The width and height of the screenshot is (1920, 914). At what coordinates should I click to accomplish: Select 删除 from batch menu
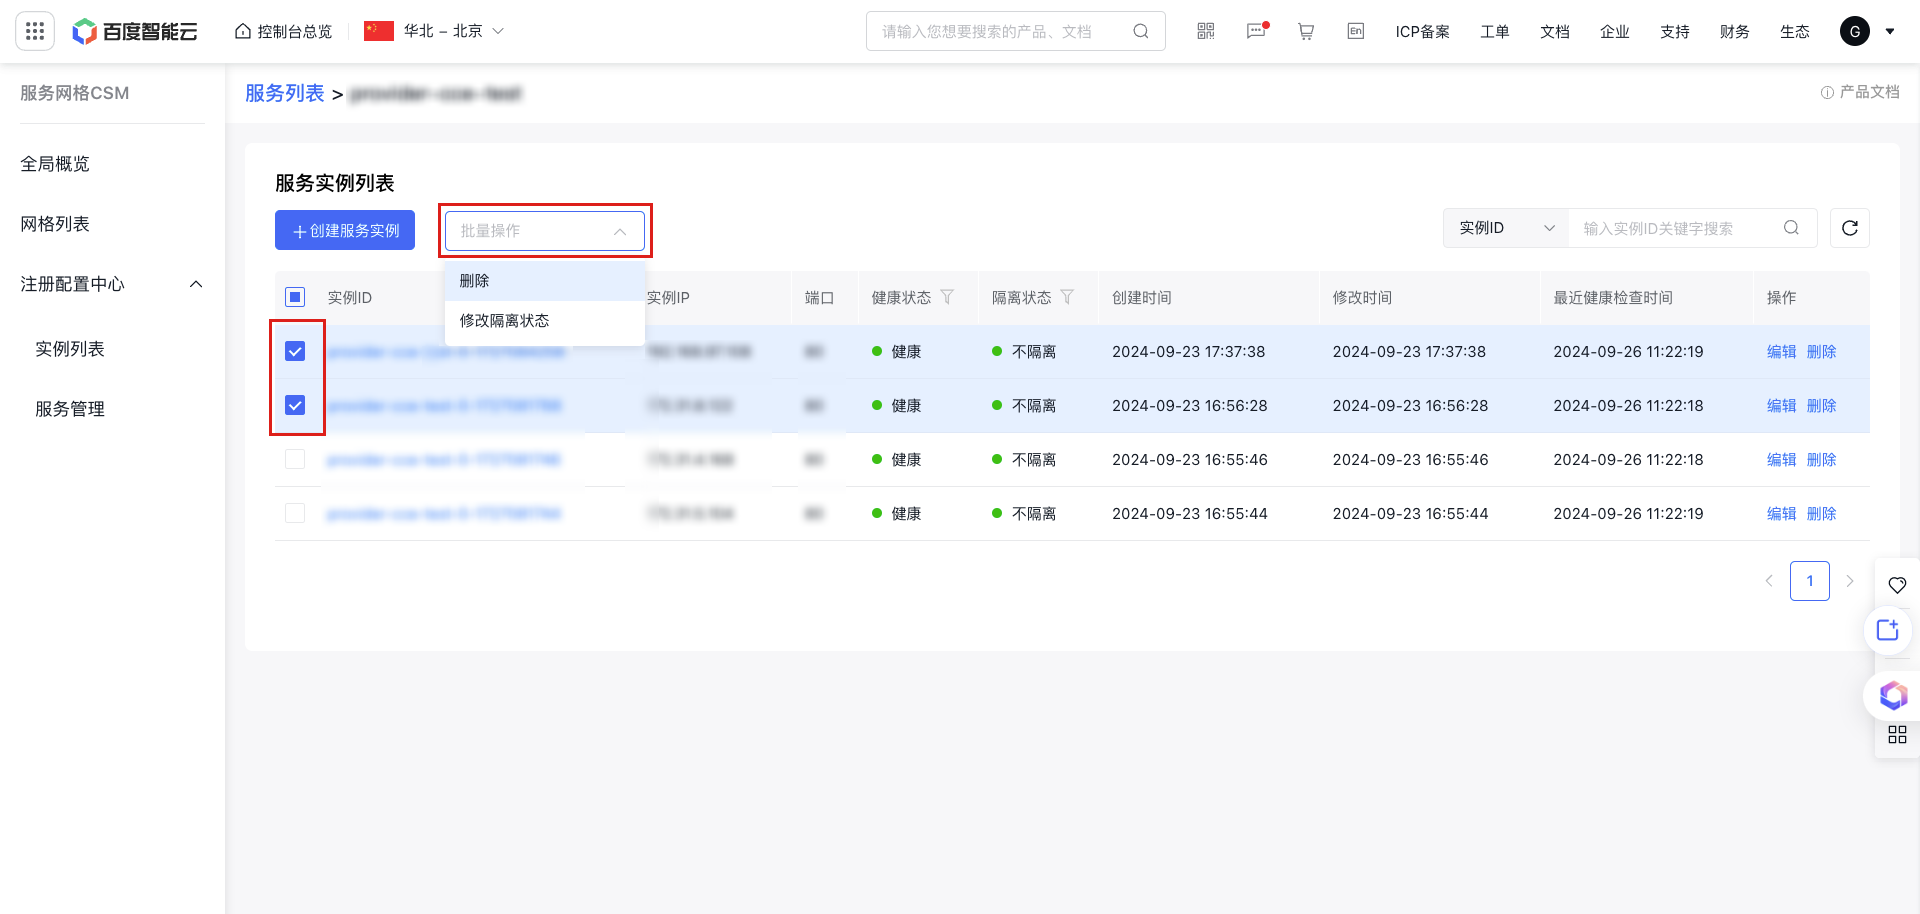pos(545,281)
